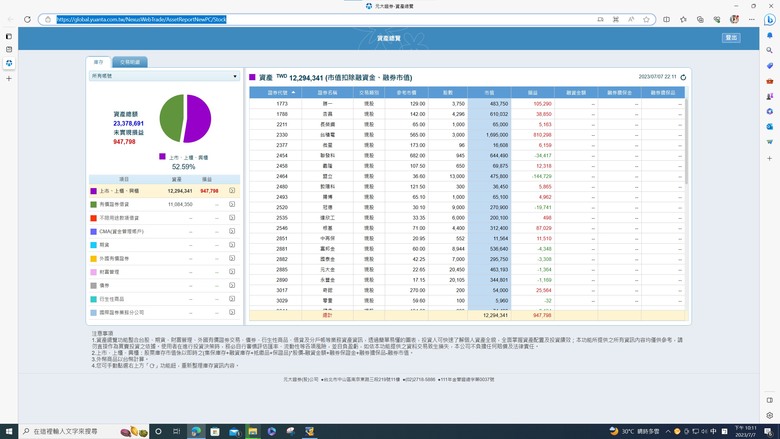Open Edge split screen icon
The image size is (780, 439).
pos(667,19)
